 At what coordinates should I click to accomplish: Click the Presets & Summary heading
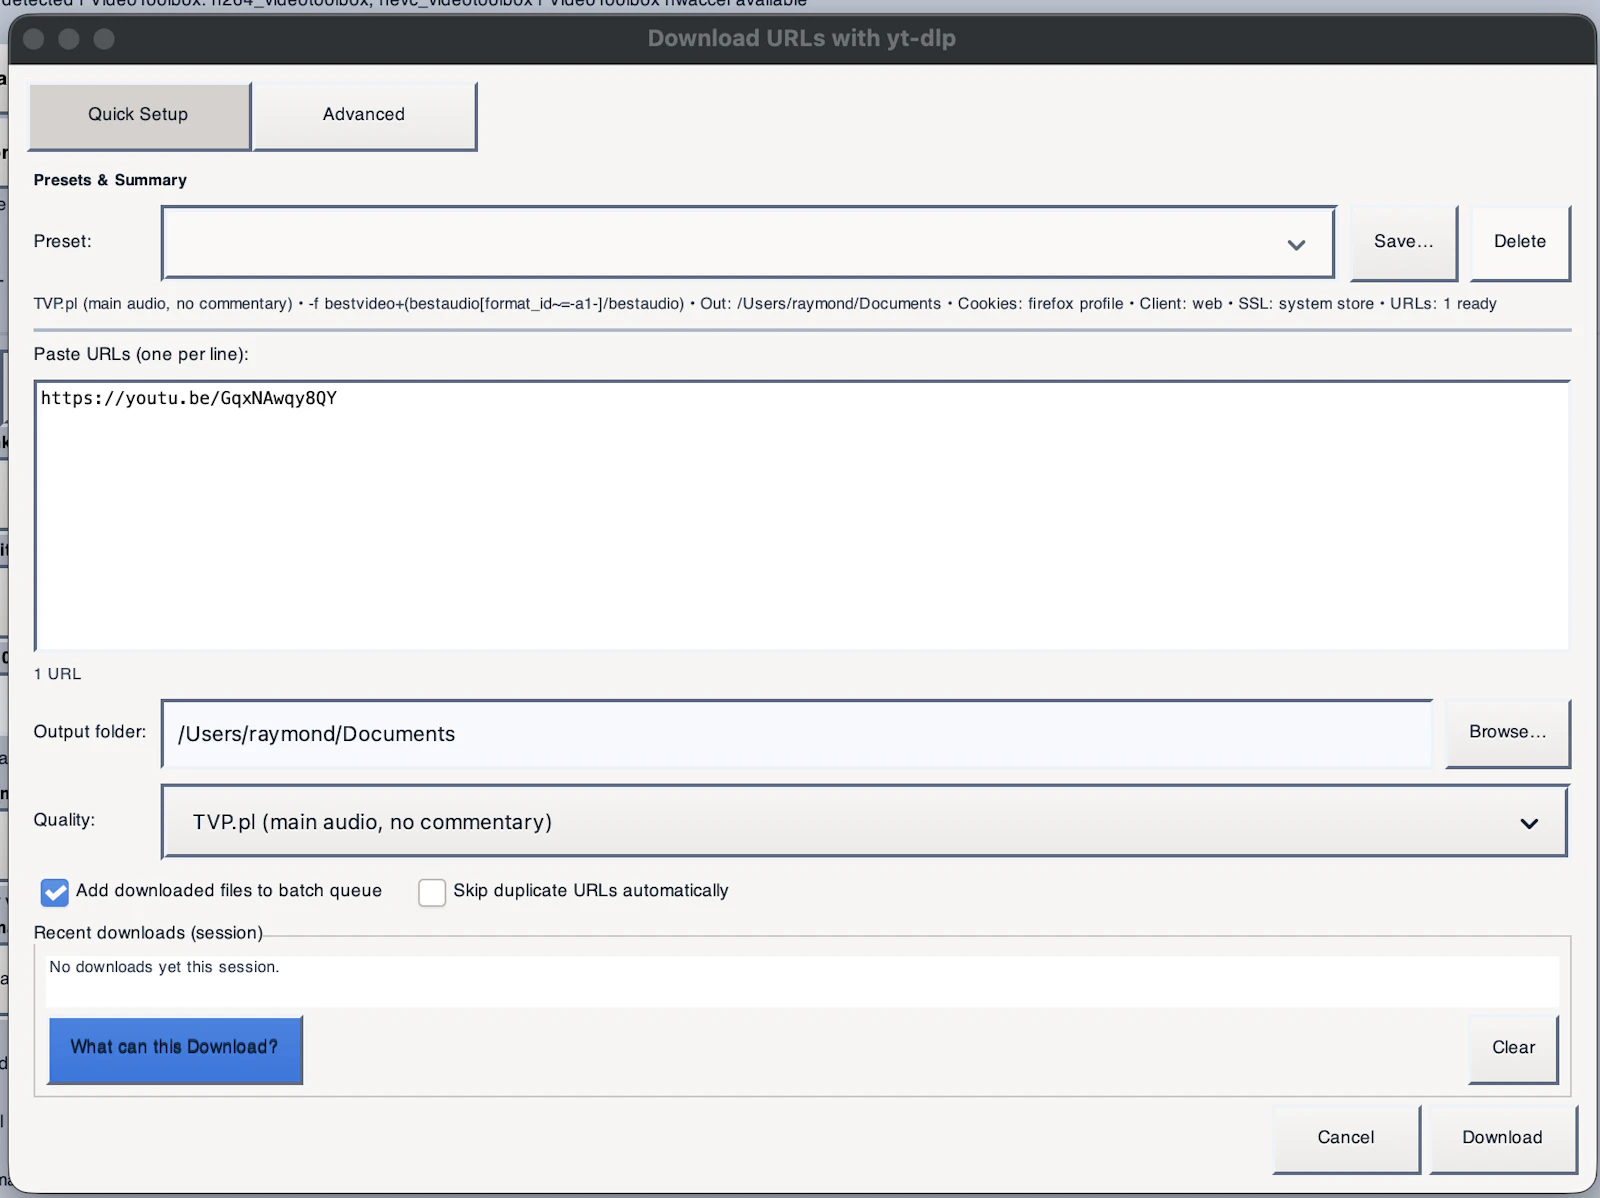[110, 180]
